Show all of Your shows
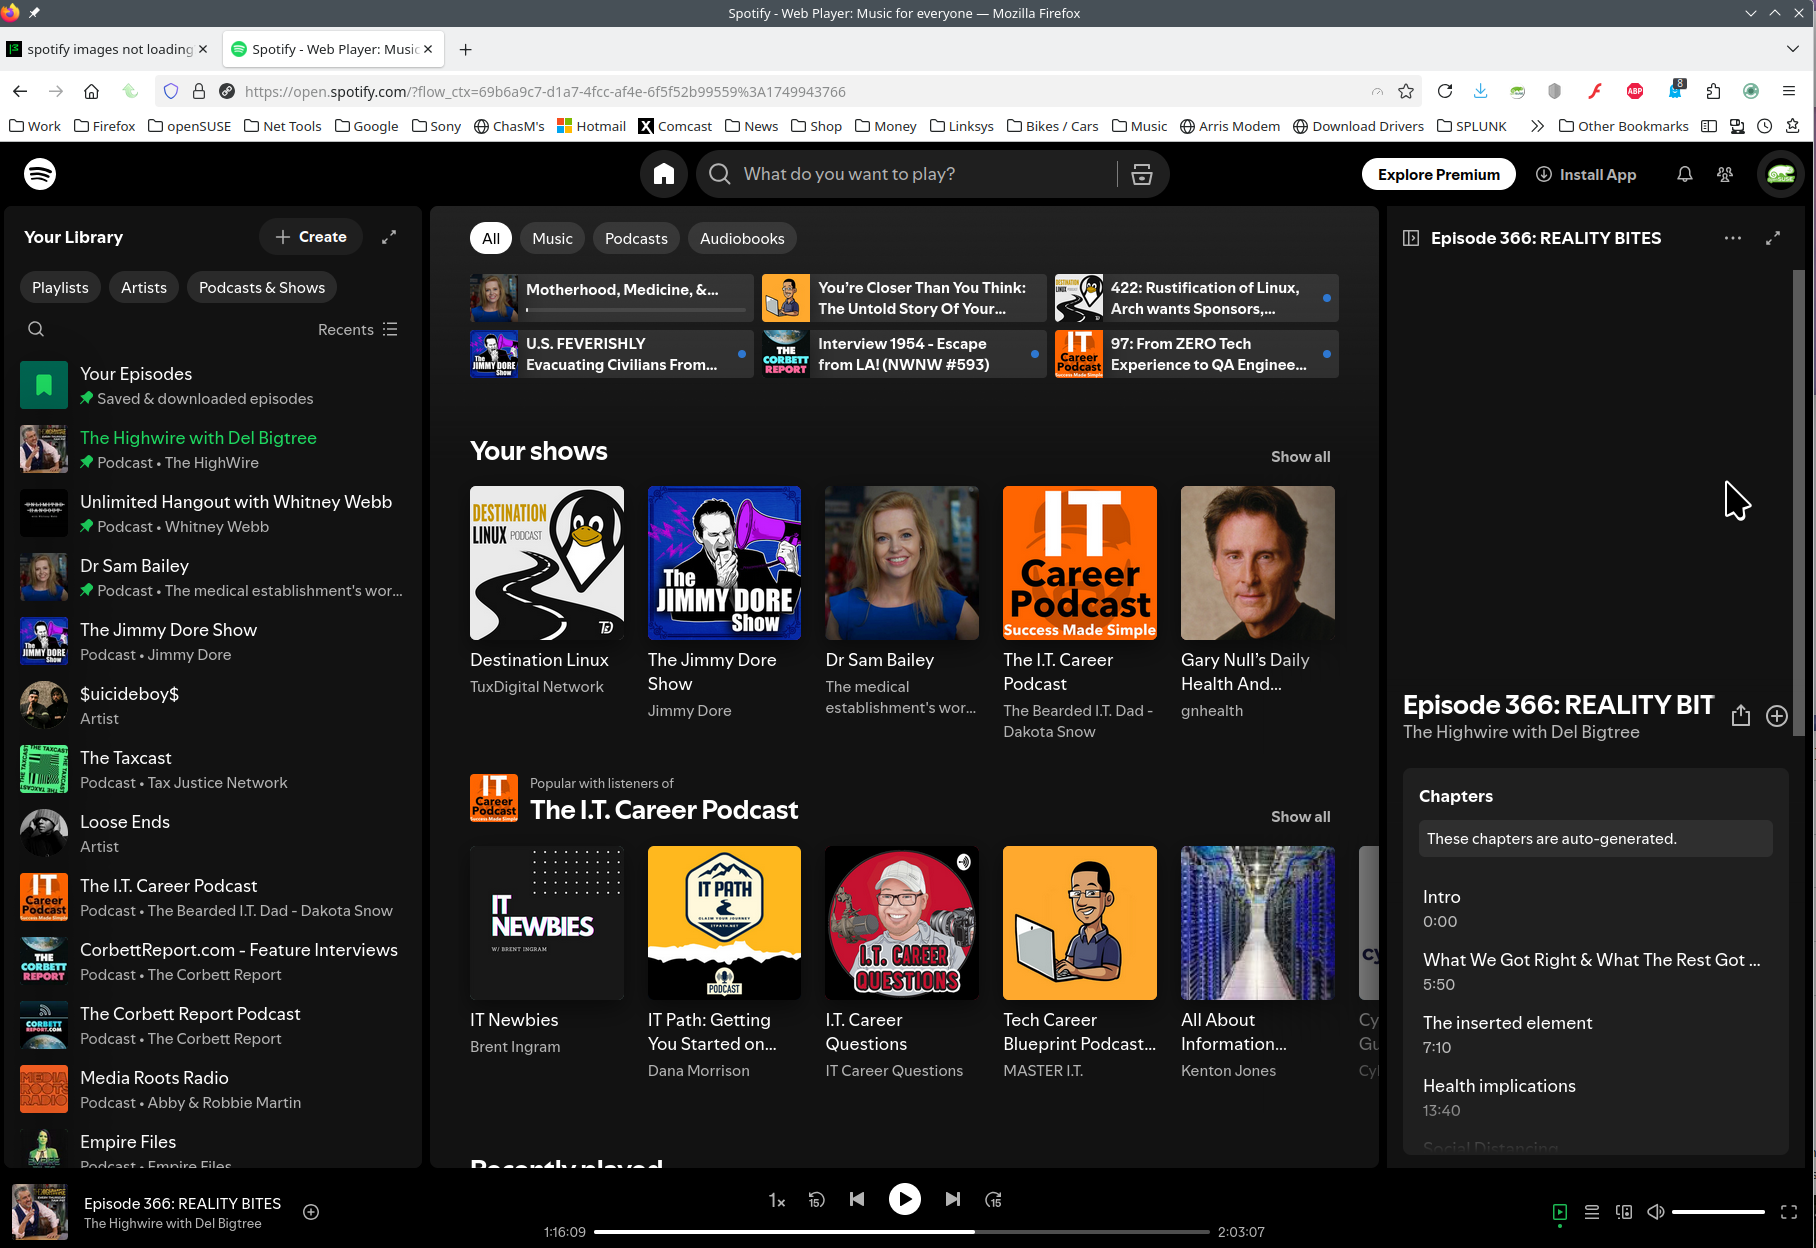The height and width of the screenshot is (1248, 1816). [x=1300, y=457]
